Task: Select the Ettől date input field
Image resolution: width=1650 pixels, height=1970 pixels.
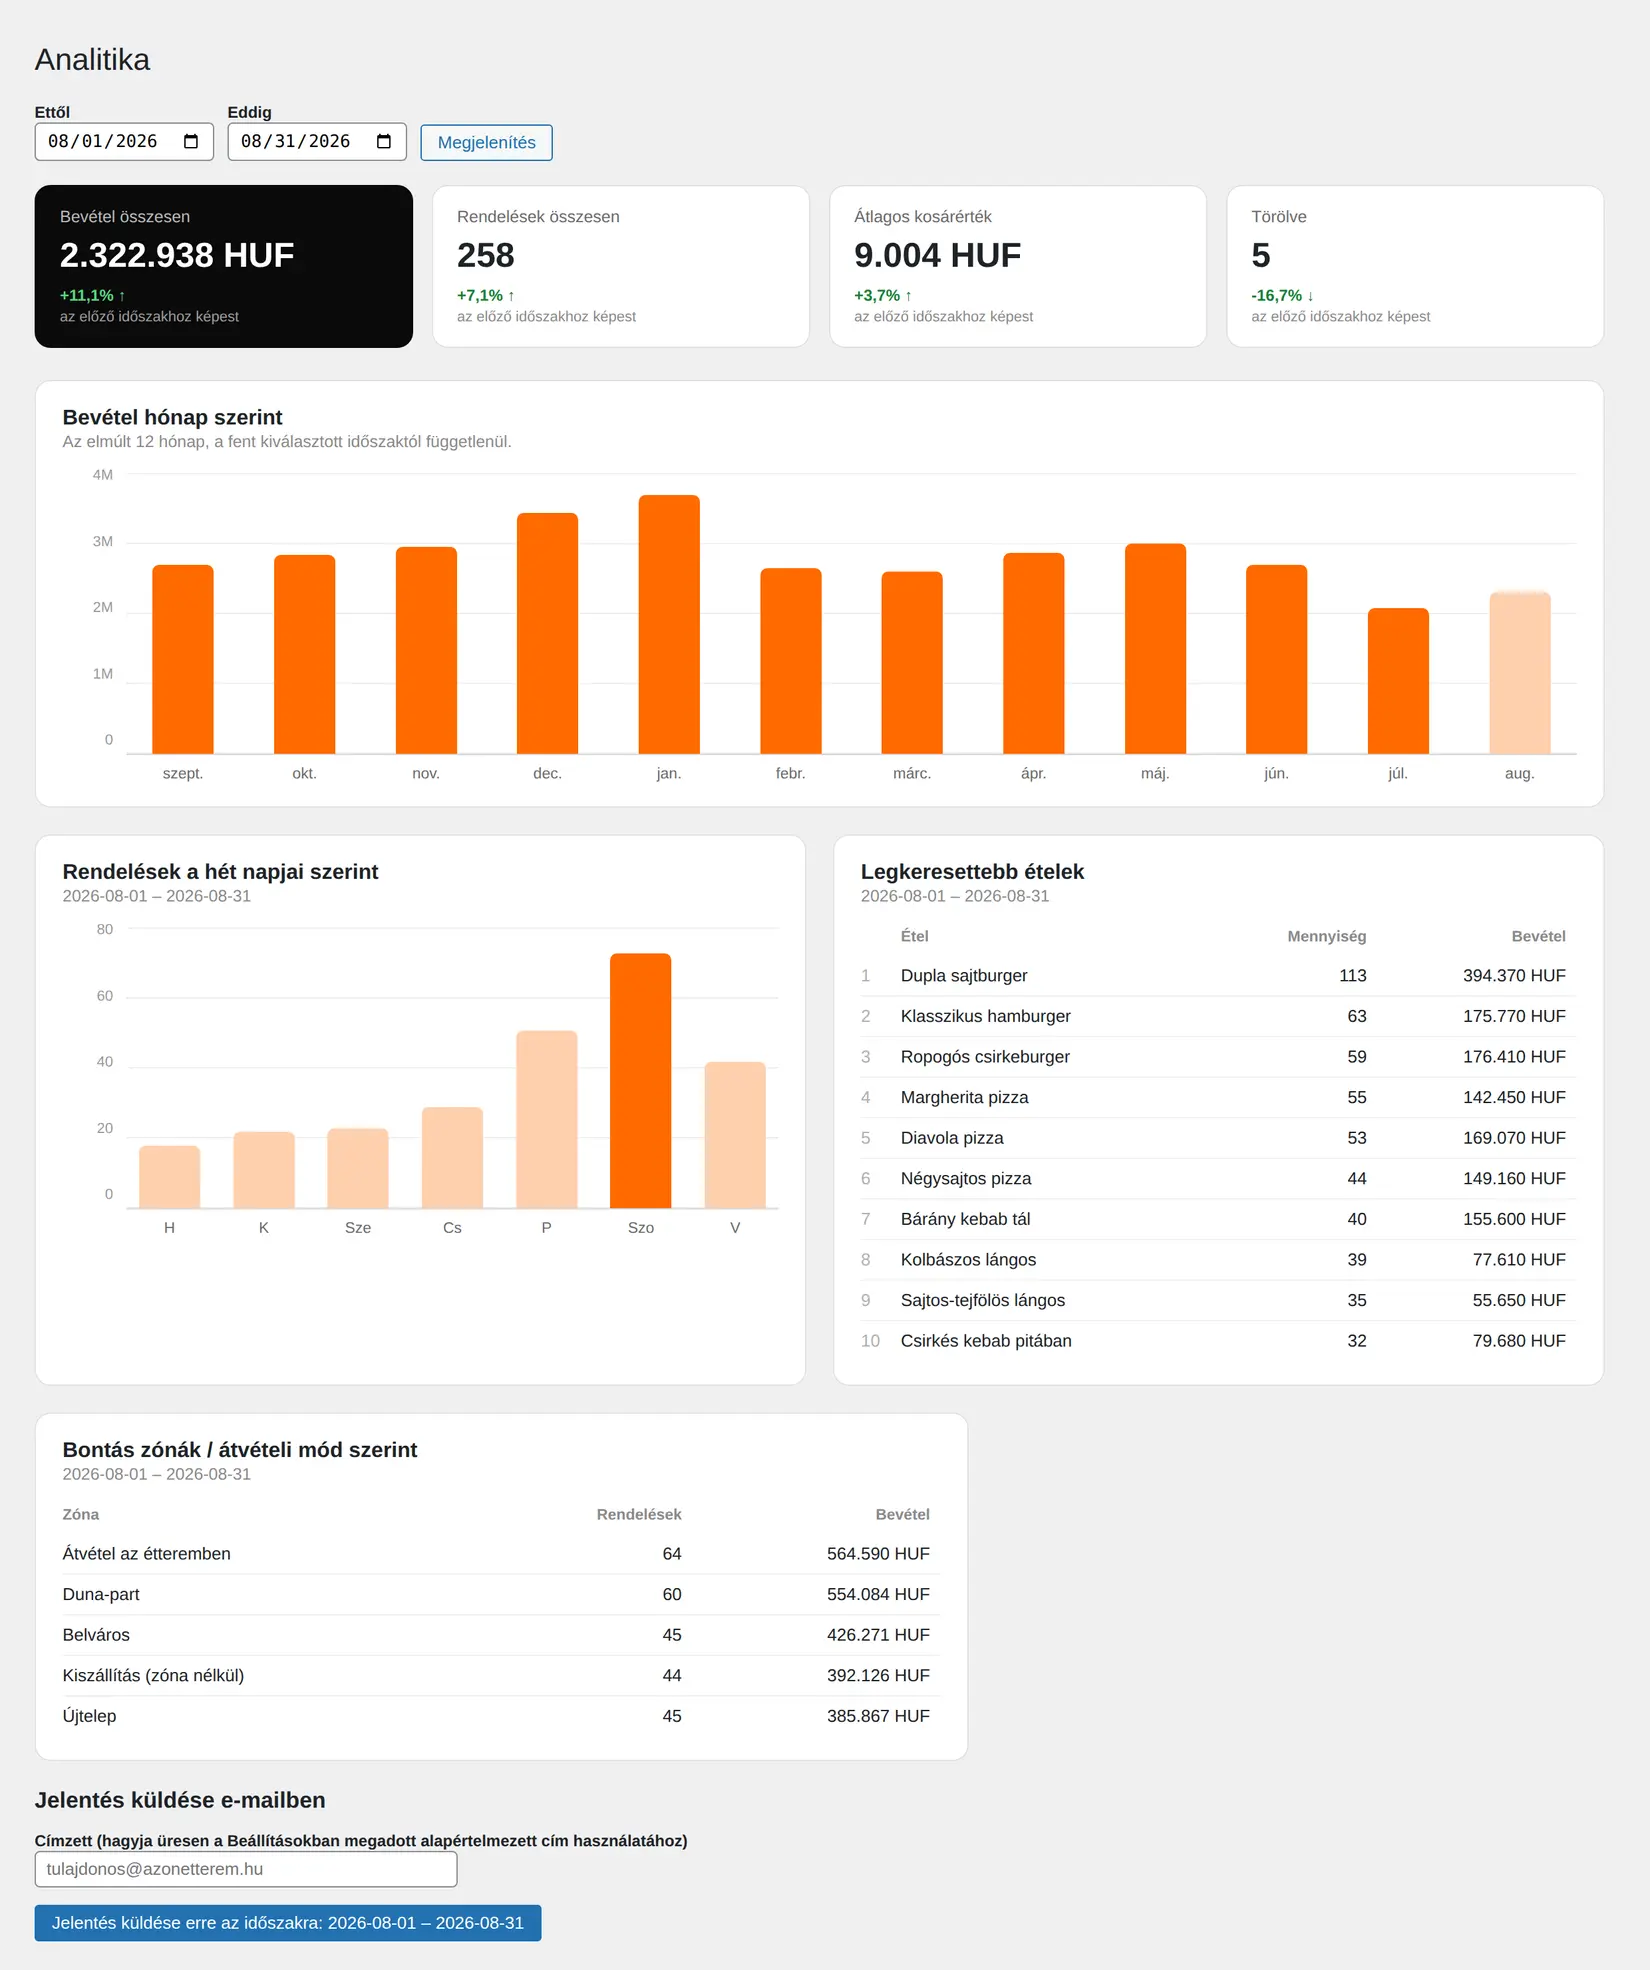Action: [x=124, y=142]
